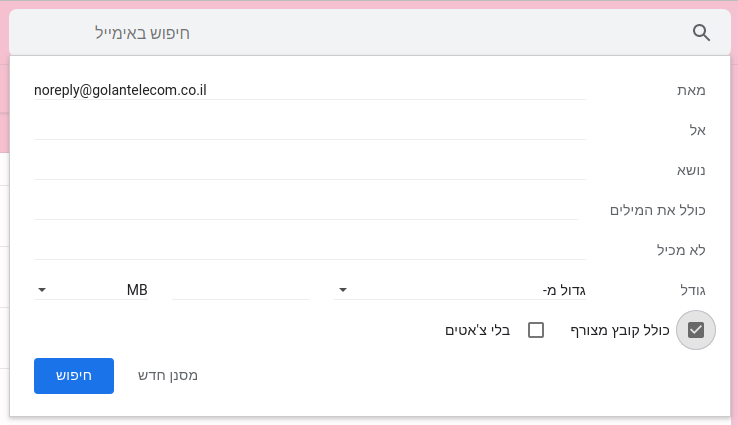
Task: Click the אל recipient input field
Action: [310, 130]
